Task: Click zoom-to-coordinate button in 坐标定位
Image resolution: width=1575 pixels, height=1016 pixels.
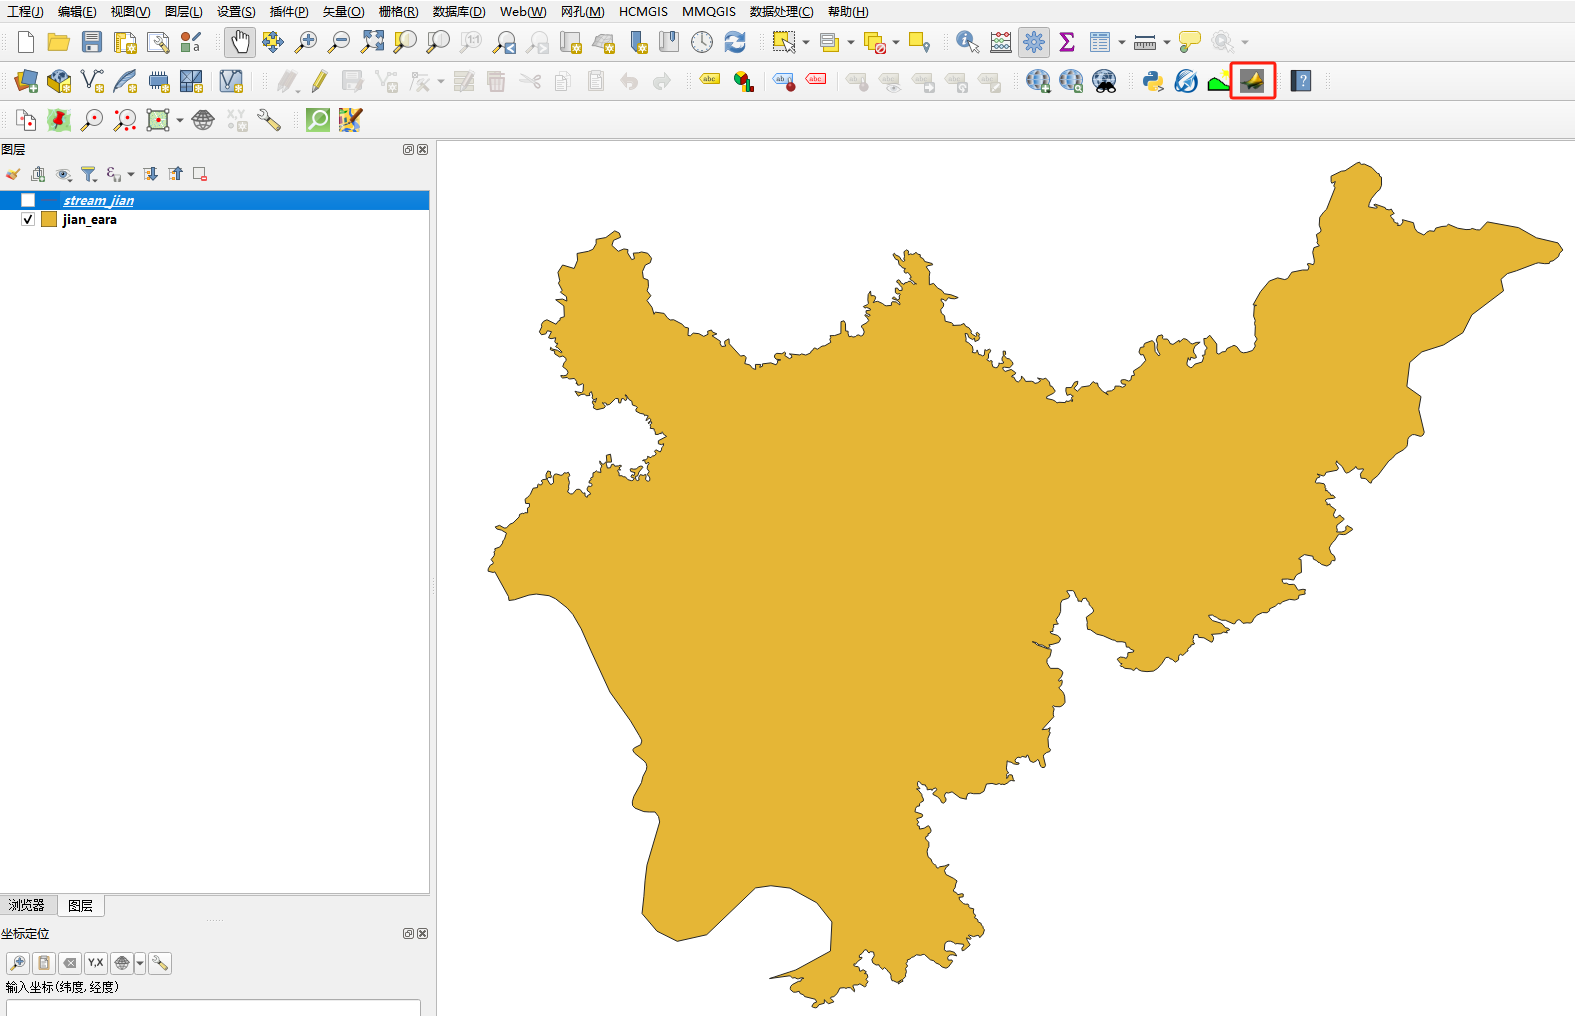Action: pos(18,963)
